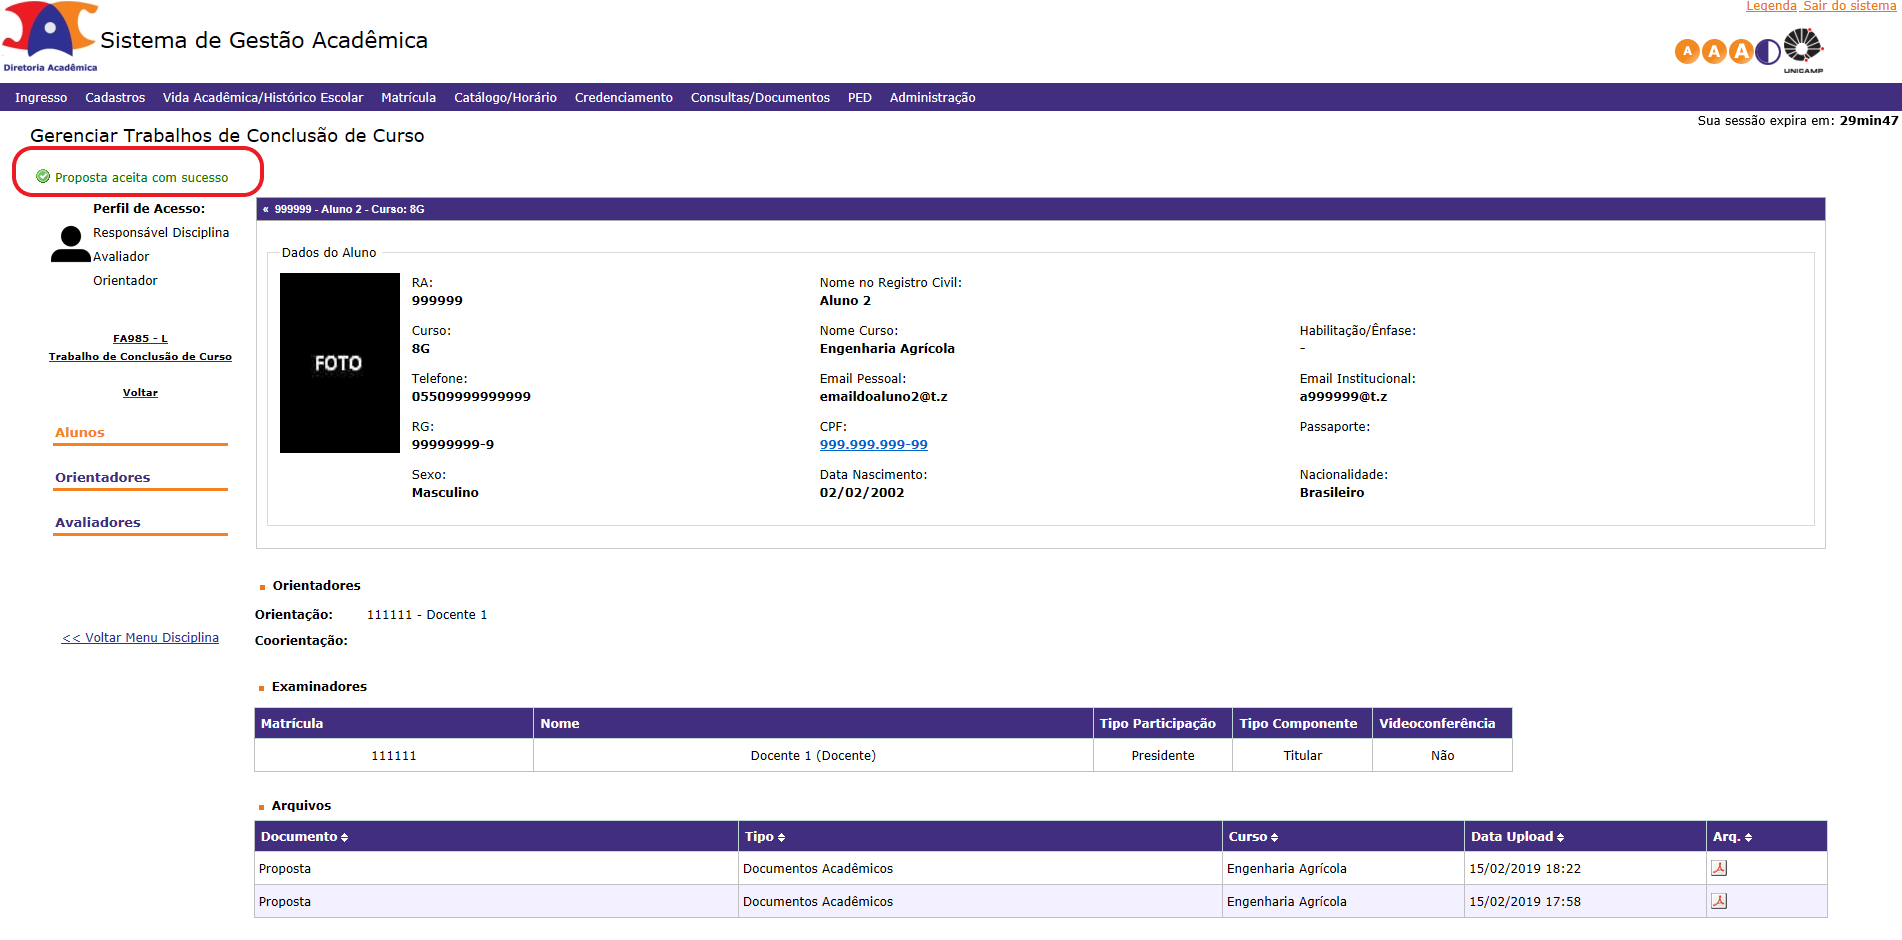Click the Legenda link
This screenshot has width=1902, height=940.
click(x=1771, y=6)
